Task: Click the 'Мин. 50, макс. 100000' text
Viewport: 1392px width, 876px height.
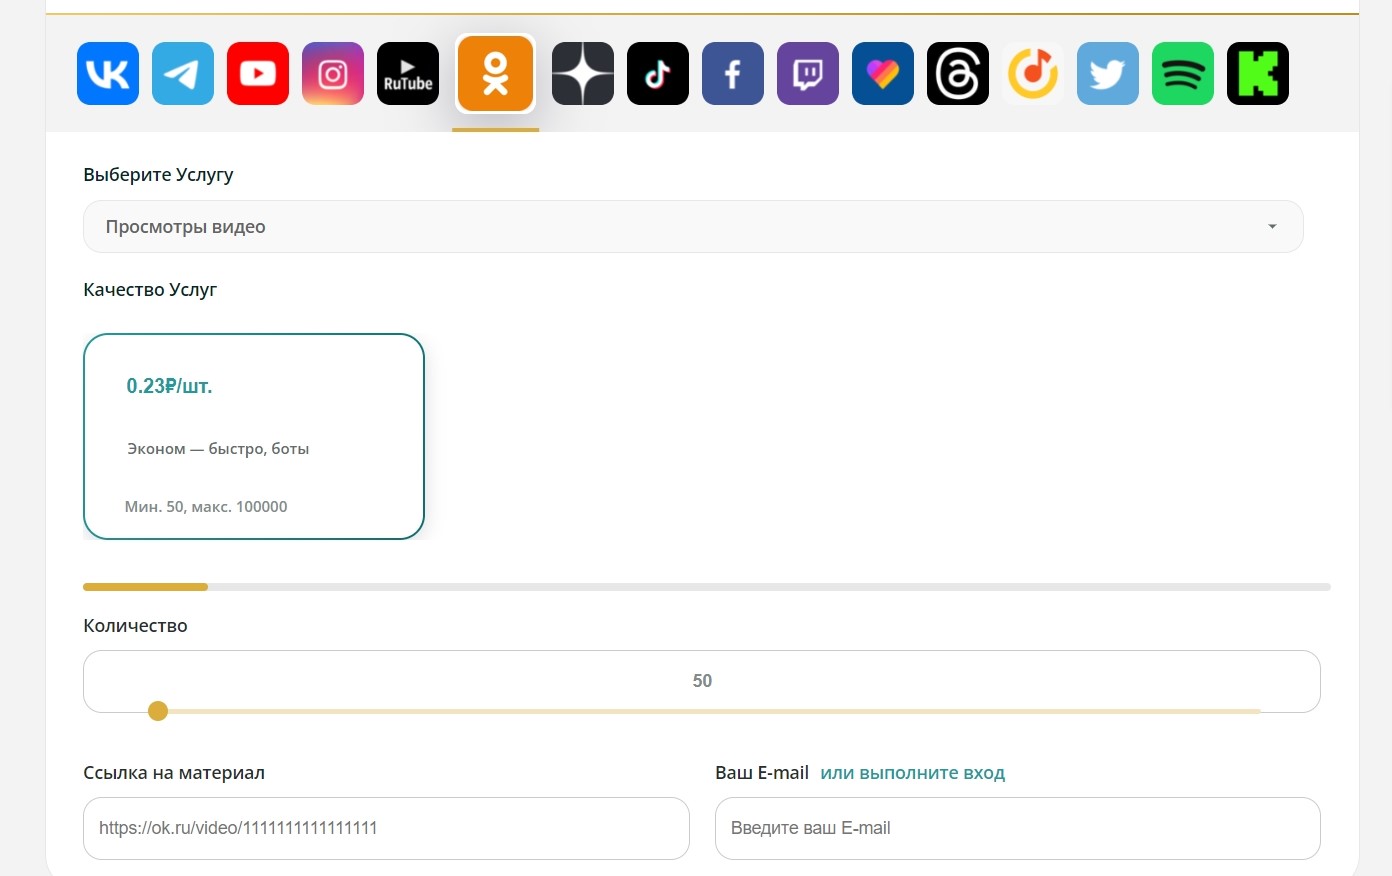Action: click(x=206, y=507)
